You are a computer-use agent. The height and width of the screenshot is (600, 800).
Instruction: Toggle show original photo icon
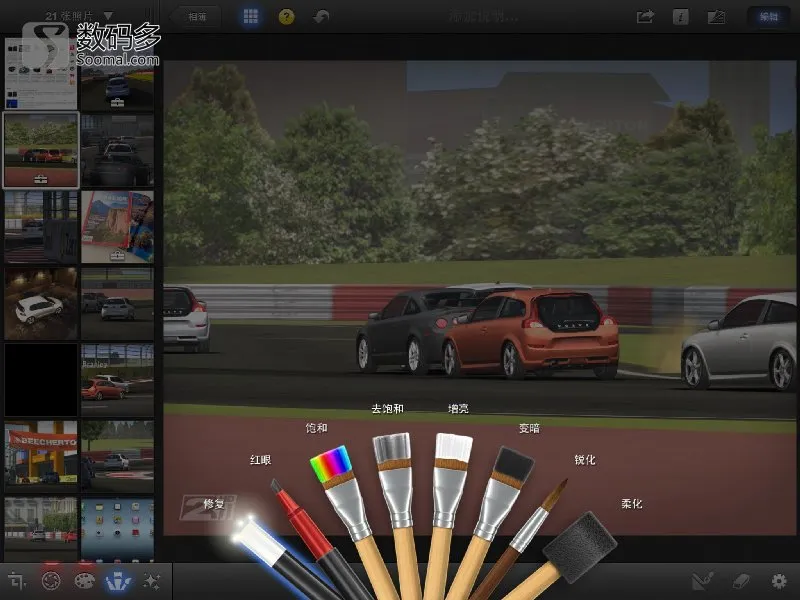tap(716, 17)
